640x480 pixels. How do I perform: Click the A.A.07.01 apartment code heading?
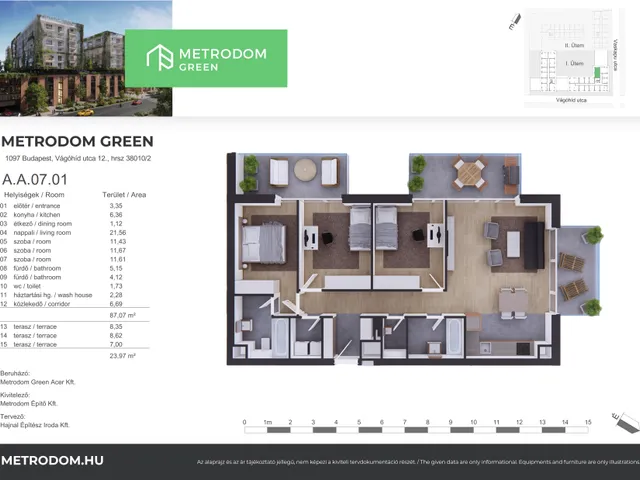[33, 178]
